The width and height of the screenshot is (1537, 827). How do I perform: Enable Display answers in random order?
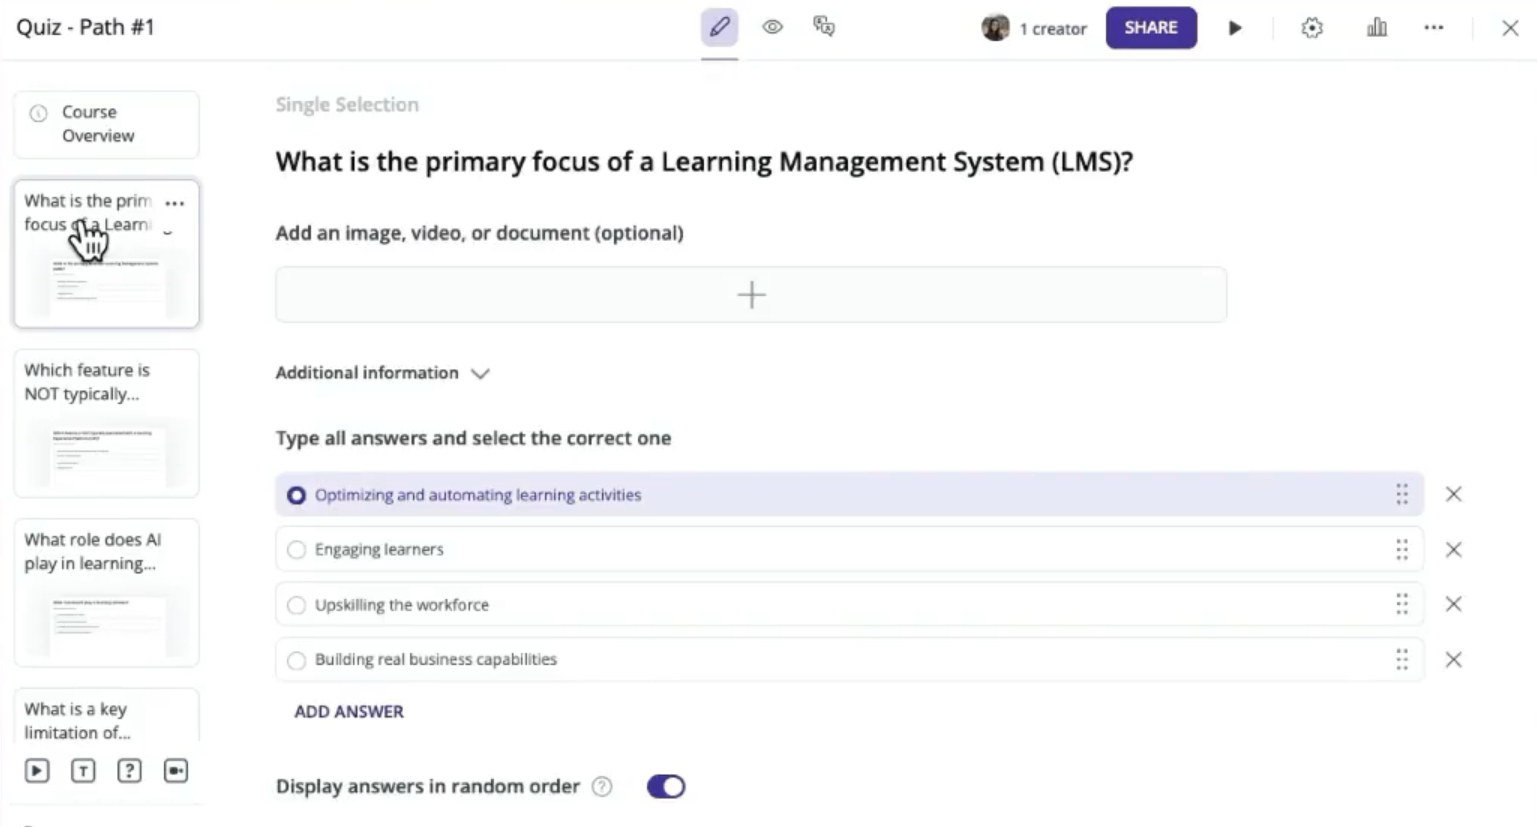pyautogui.click(x=666, y=786)
